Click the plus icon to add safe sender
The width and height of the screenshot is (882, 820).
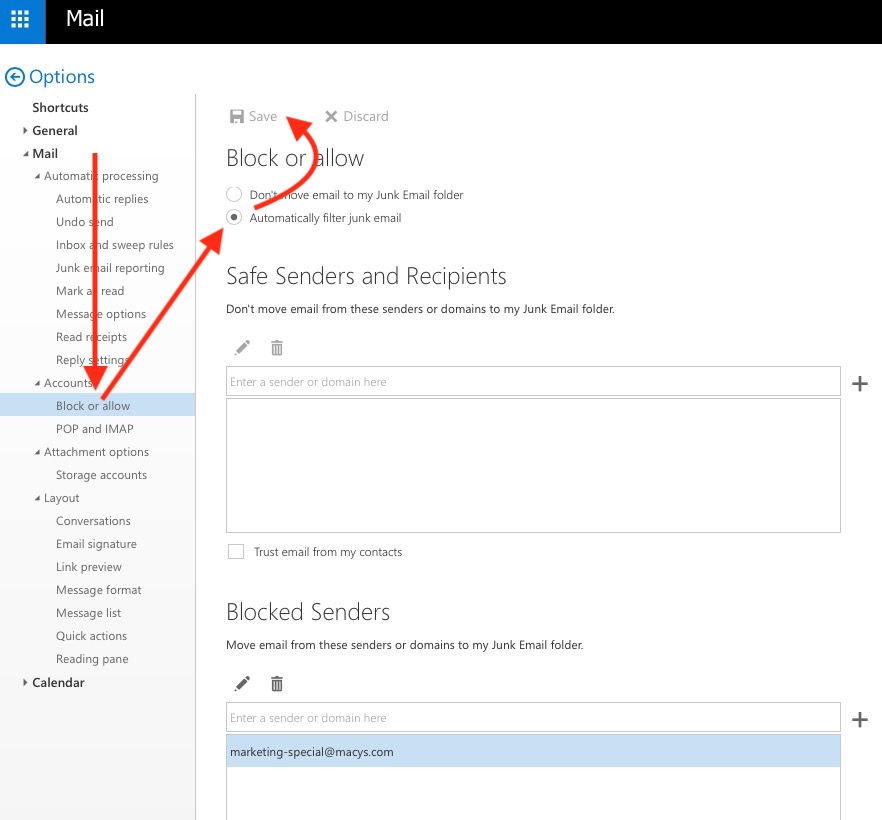(859, 383)
